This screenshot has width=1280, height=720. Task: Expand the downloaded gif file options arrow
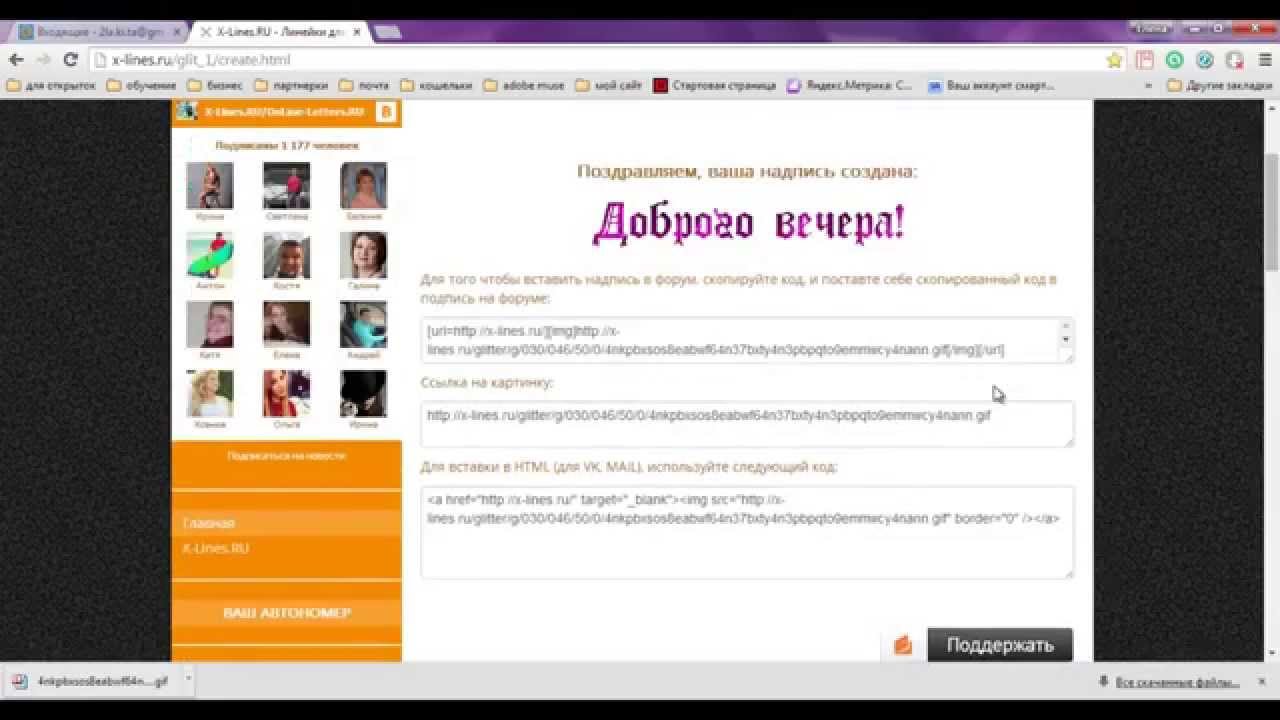coord(188,679)
